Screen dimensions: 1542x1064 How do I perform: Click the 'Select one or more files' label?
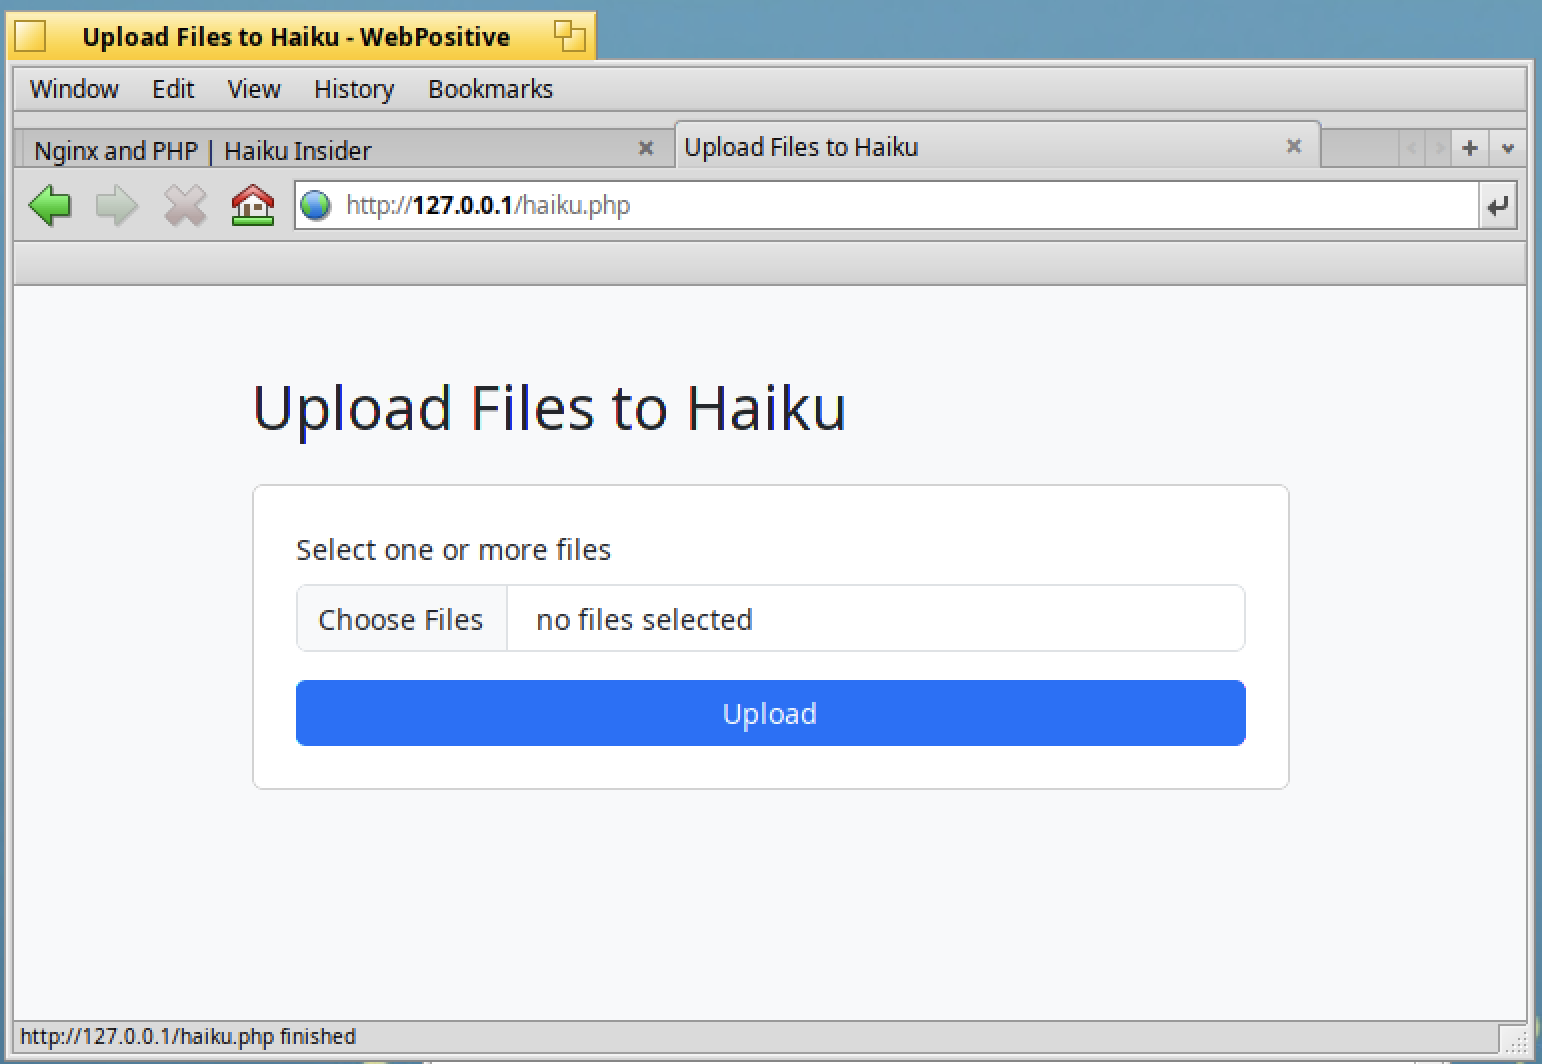tap(453, 550)
